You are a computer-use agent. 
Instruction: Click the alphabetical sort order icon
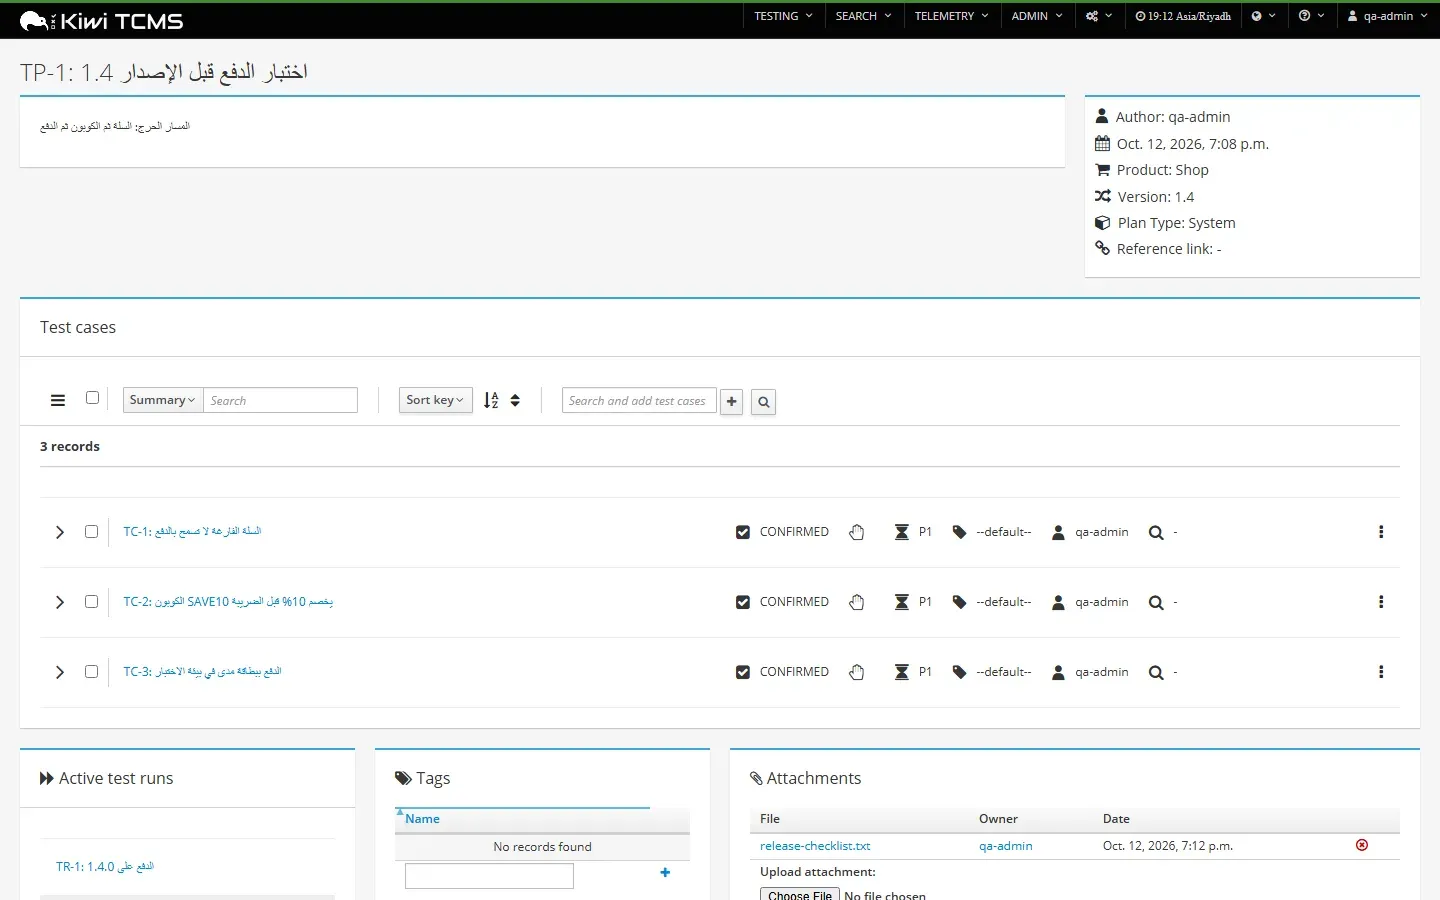coord(491,401)
